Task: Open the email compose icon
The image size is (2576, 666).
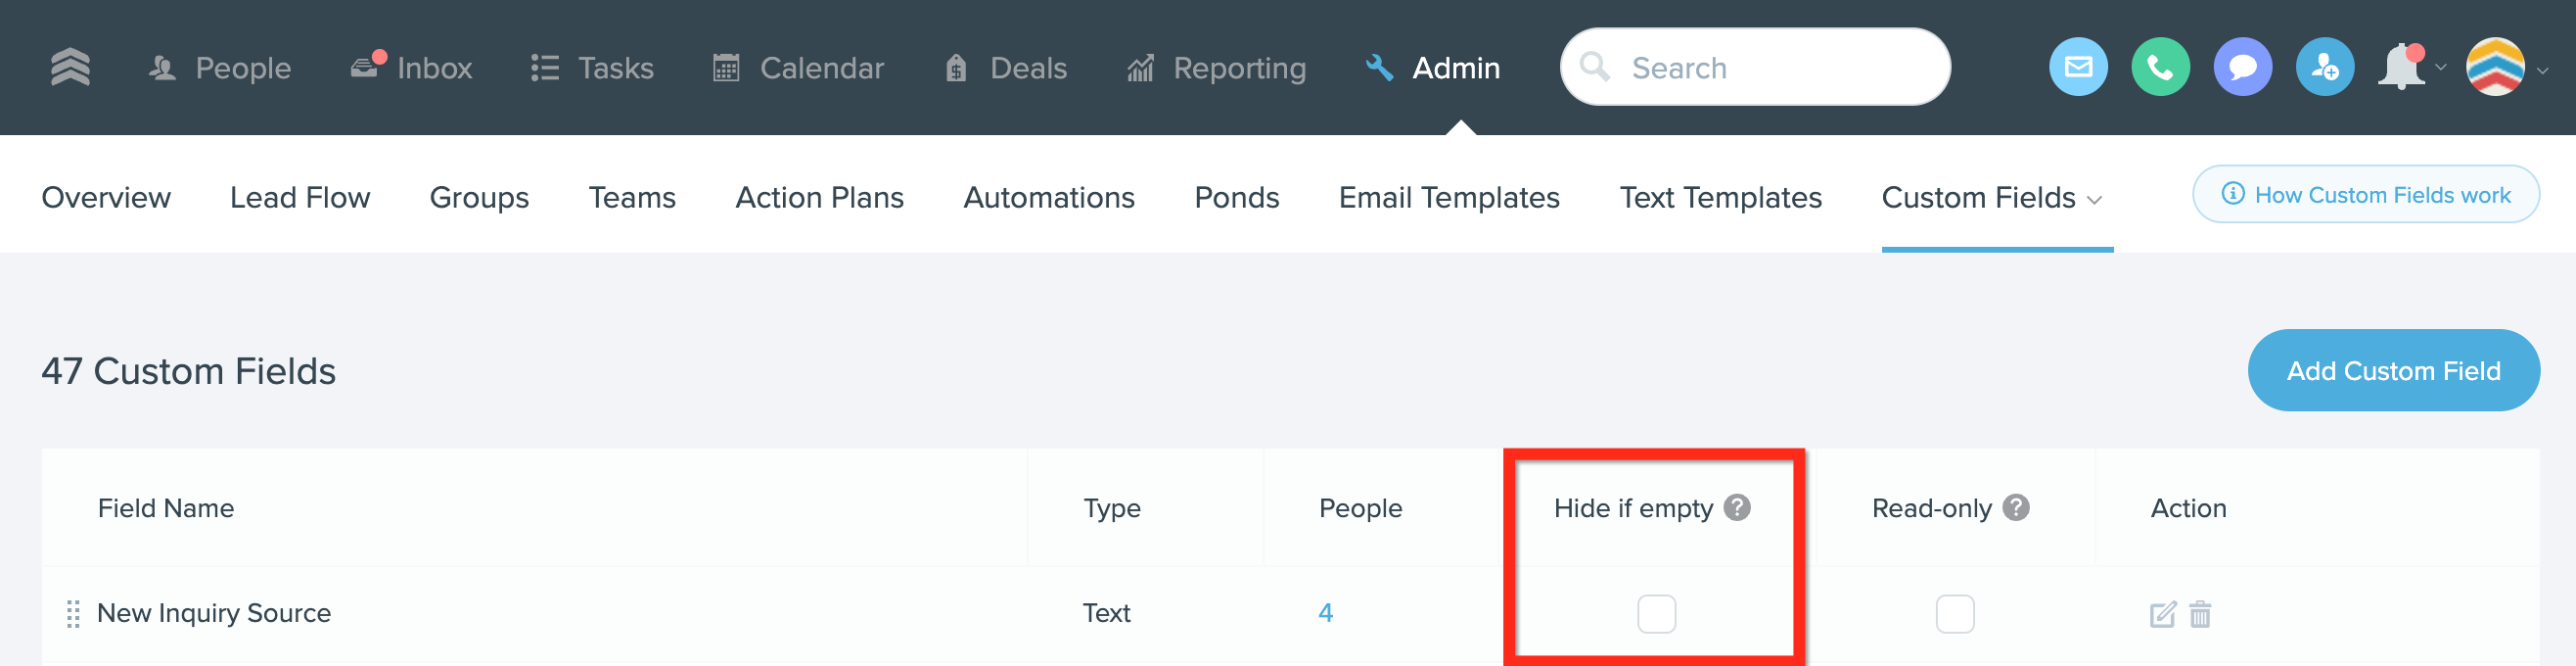Action: click(x=2077, y=67)
